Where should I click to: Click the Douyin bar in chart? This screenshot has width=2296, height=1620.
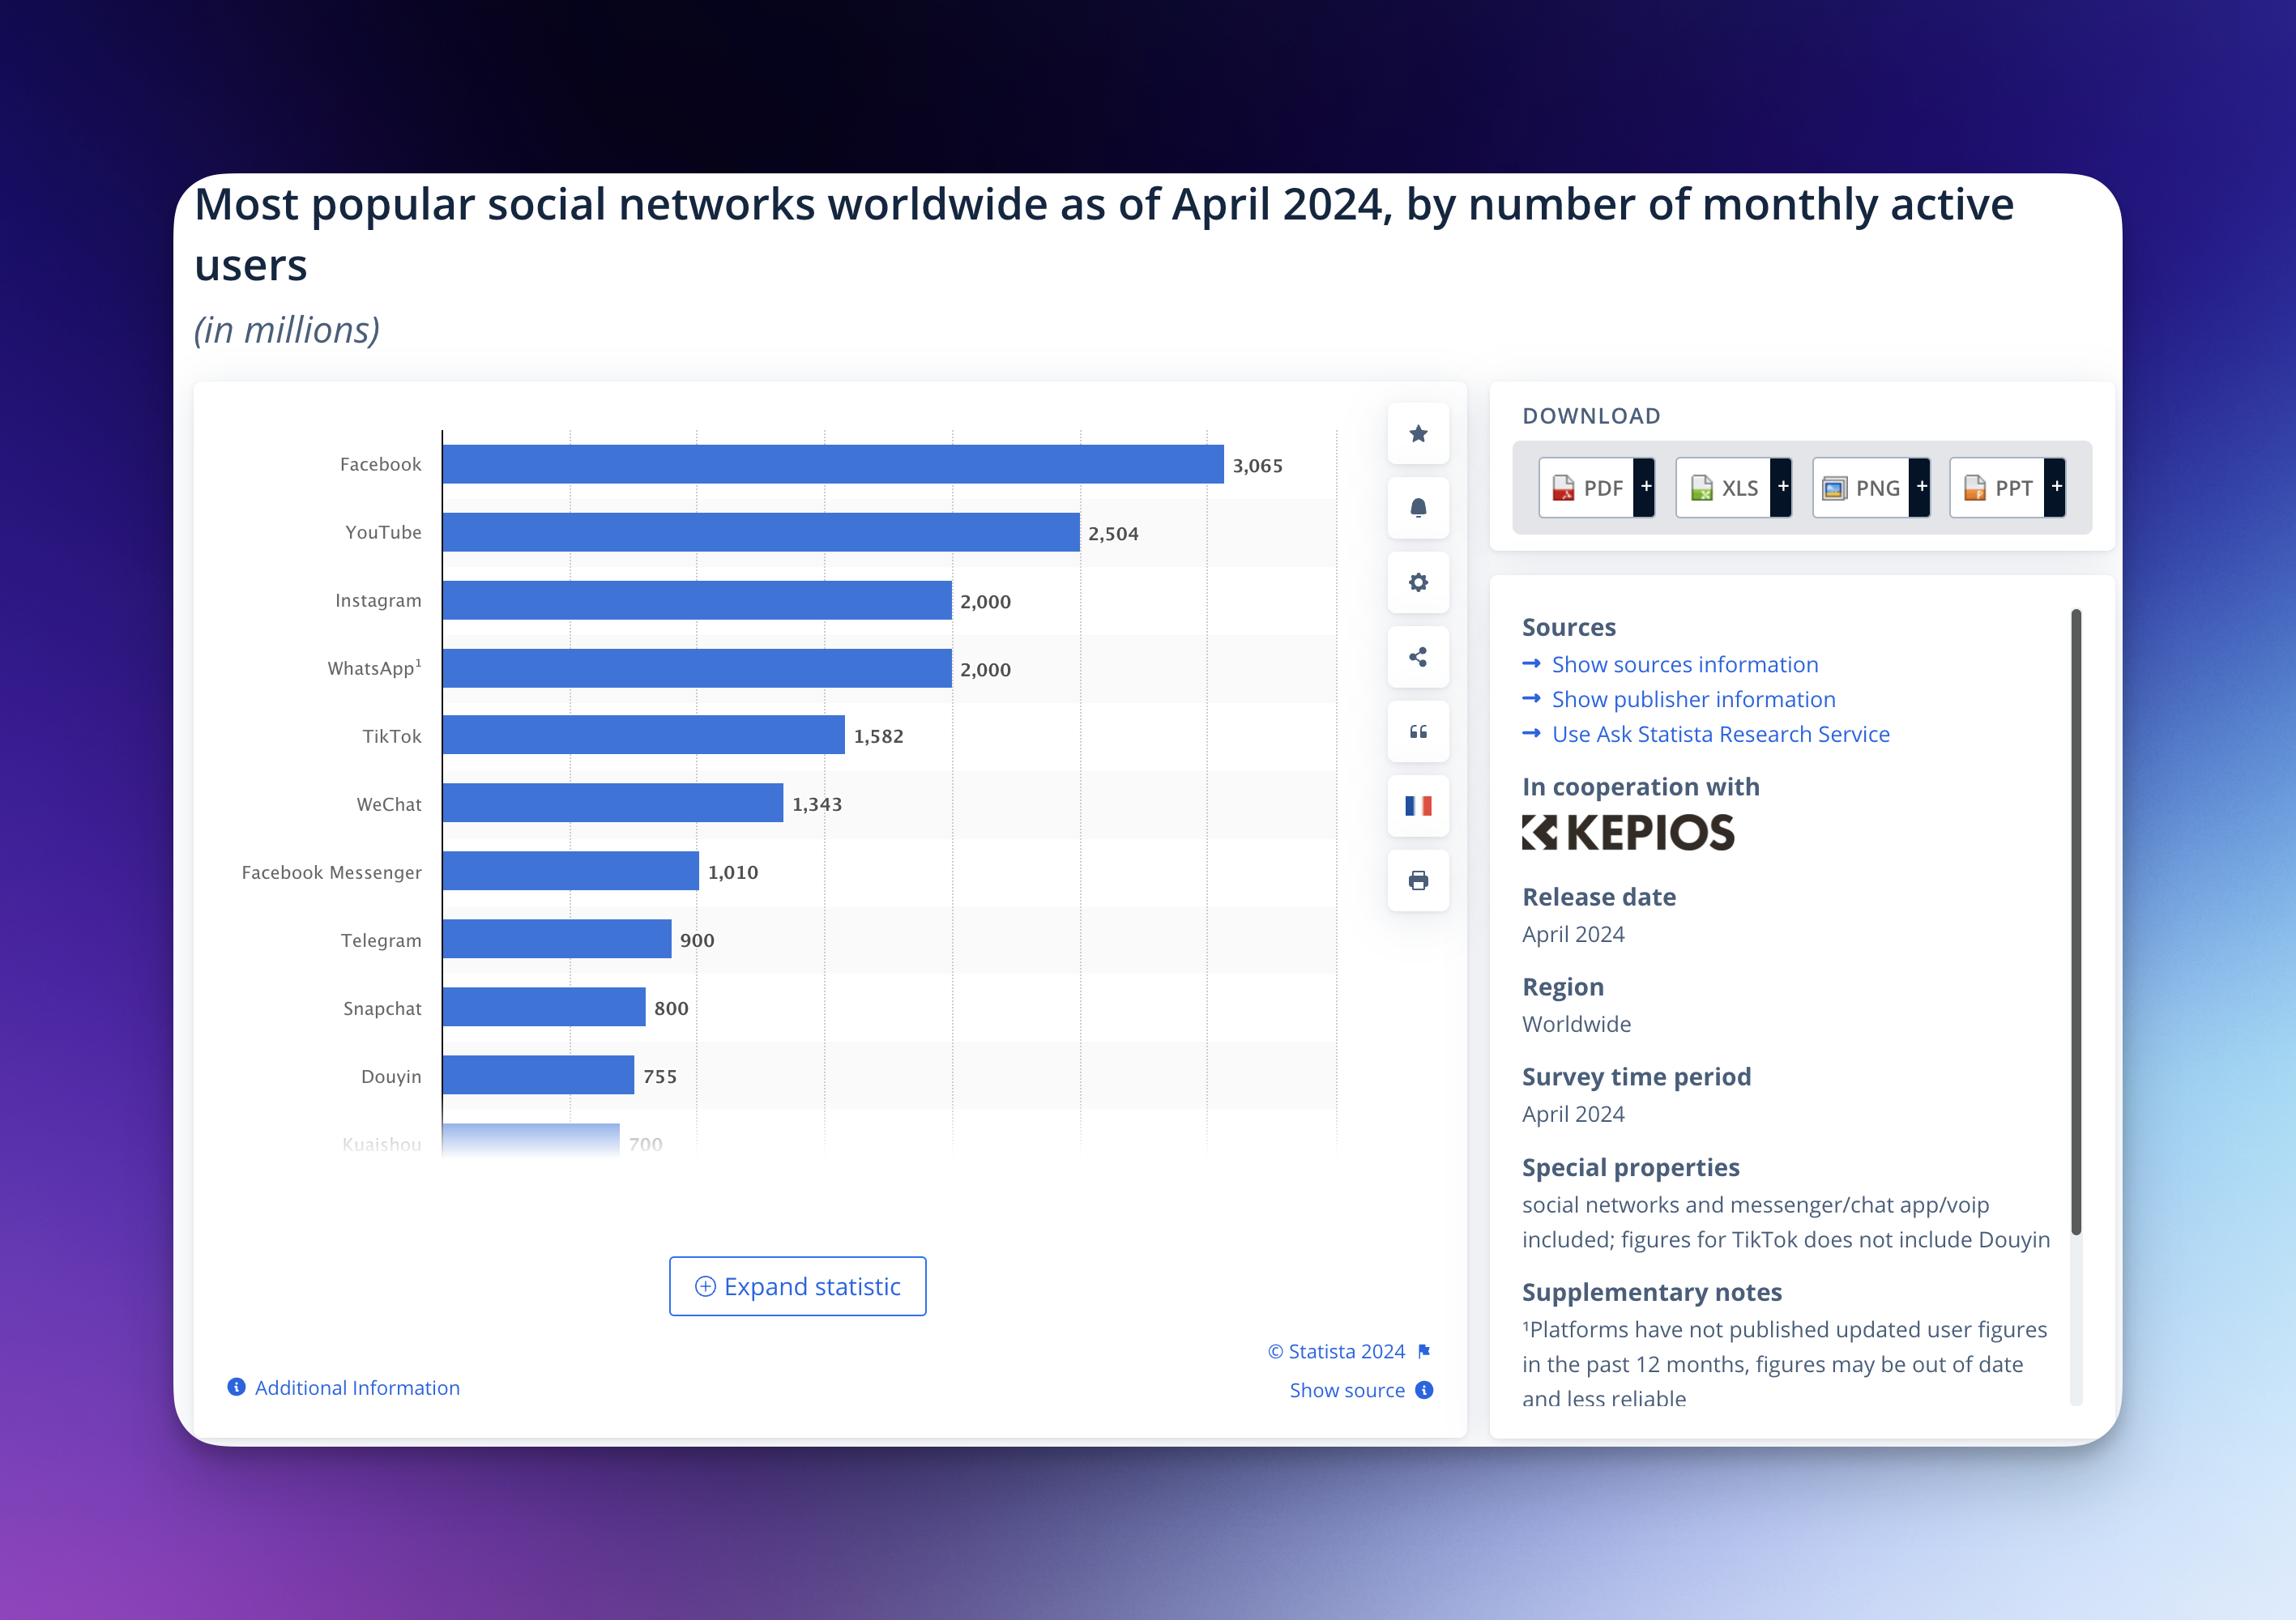(x=538, y=1075)
